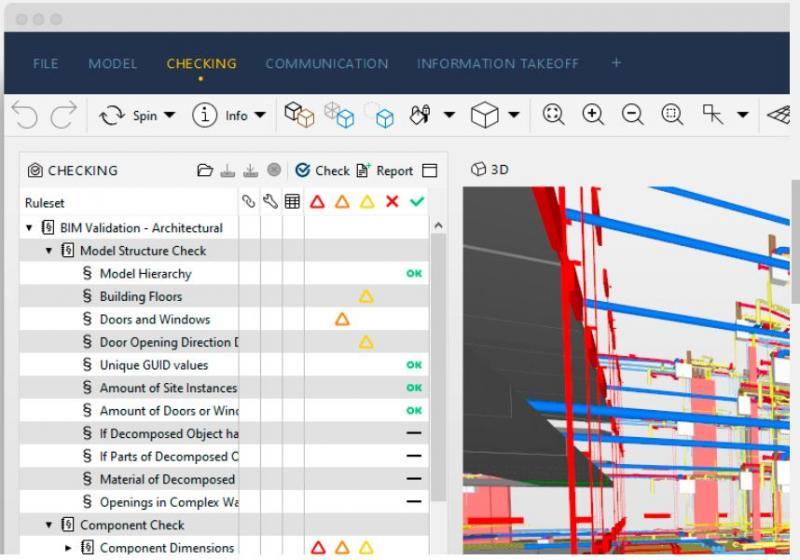Click Door Opening Direction yellow triangle

pos(366,342)
